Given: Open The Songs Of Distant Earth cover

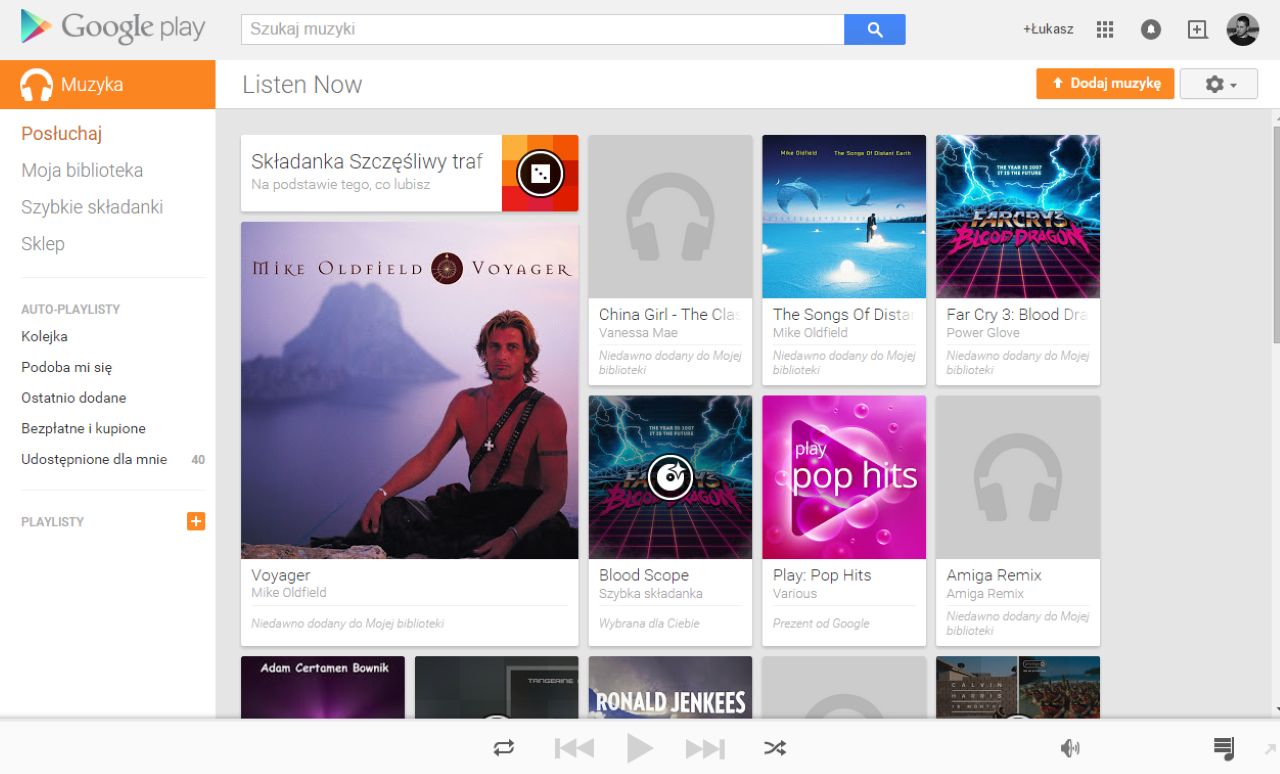Looking at the screenshot, I should point(844,217).
